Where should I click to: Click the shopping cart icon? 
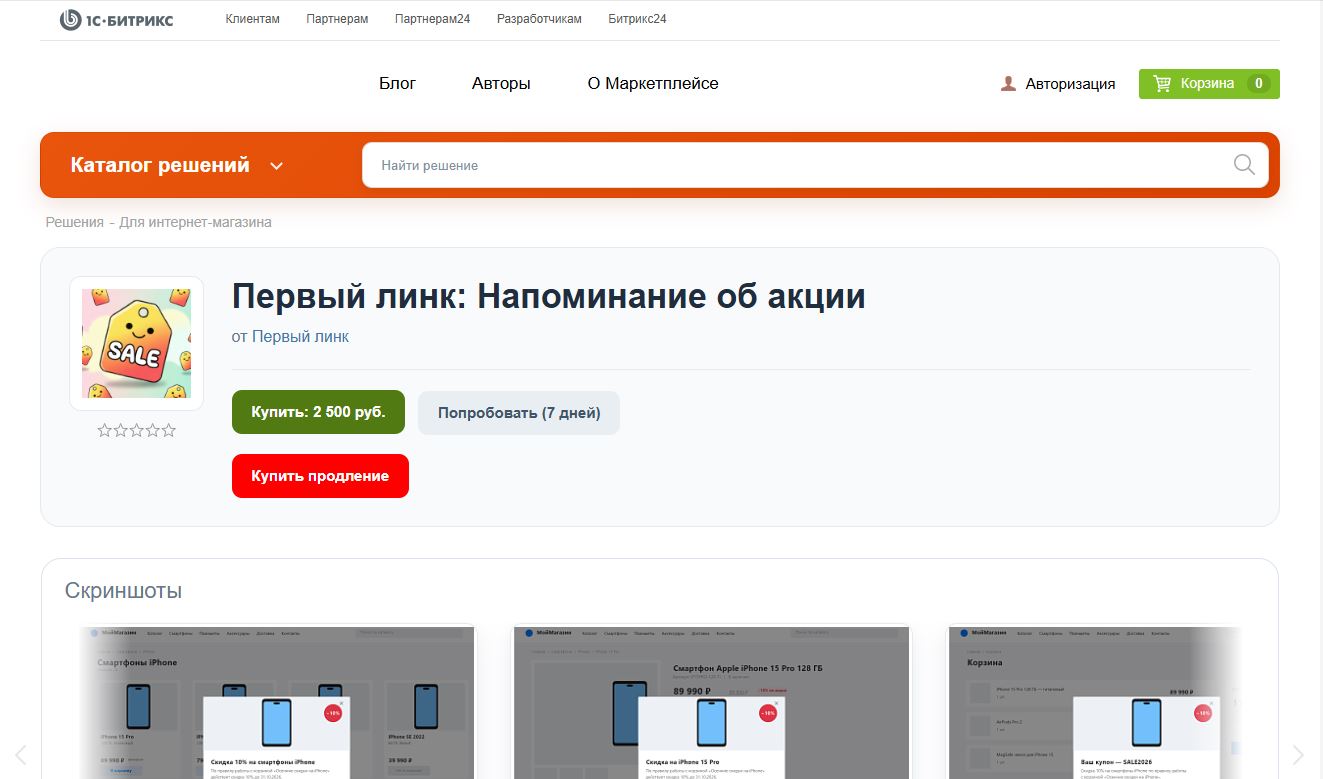click(1162, 84)
